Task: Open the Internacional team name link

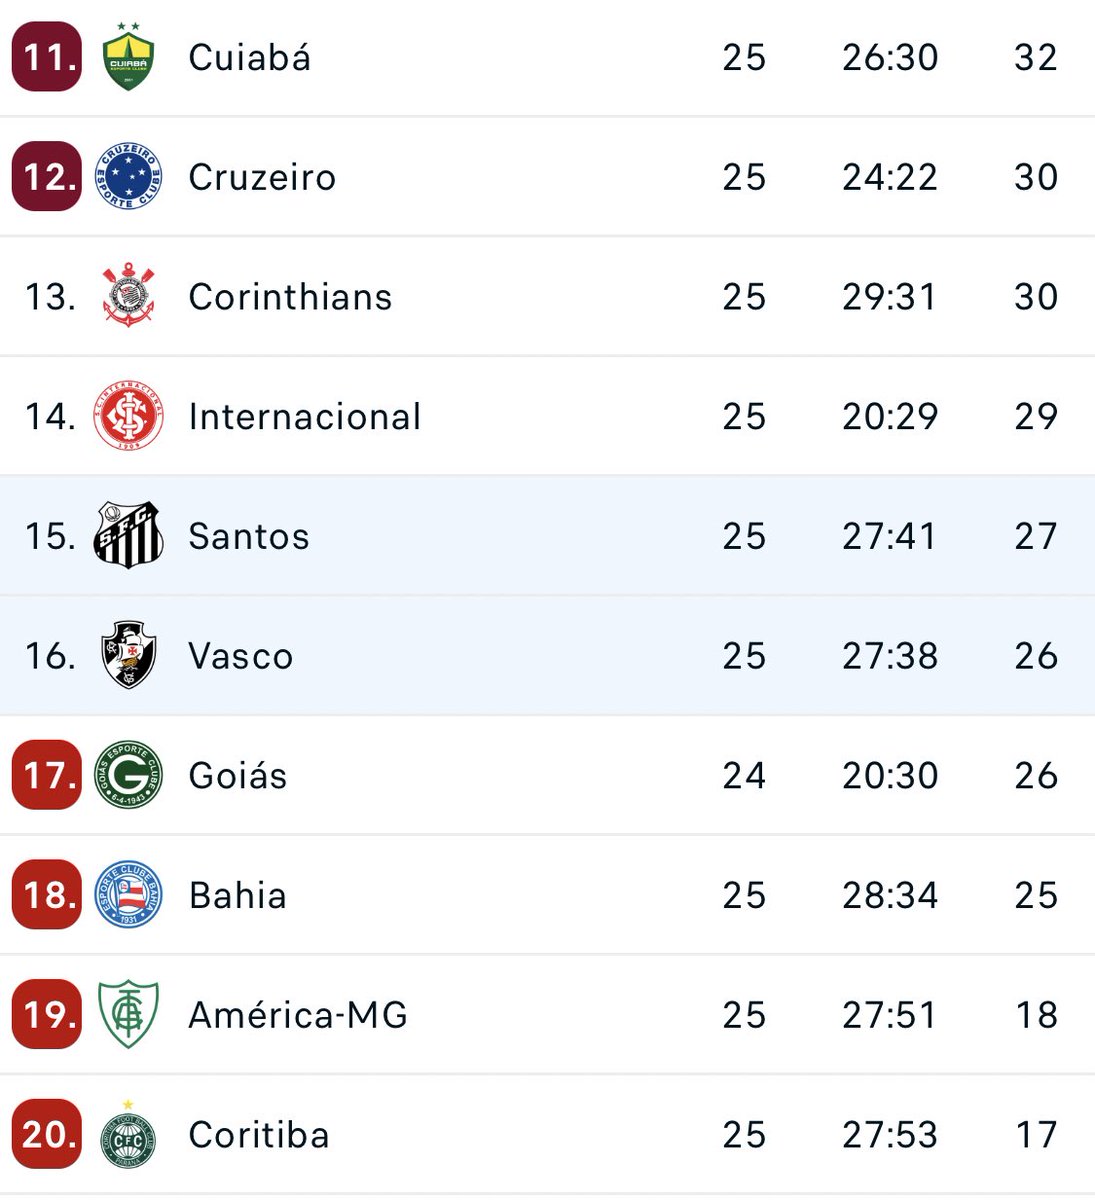Action: (x=305, y=417)
